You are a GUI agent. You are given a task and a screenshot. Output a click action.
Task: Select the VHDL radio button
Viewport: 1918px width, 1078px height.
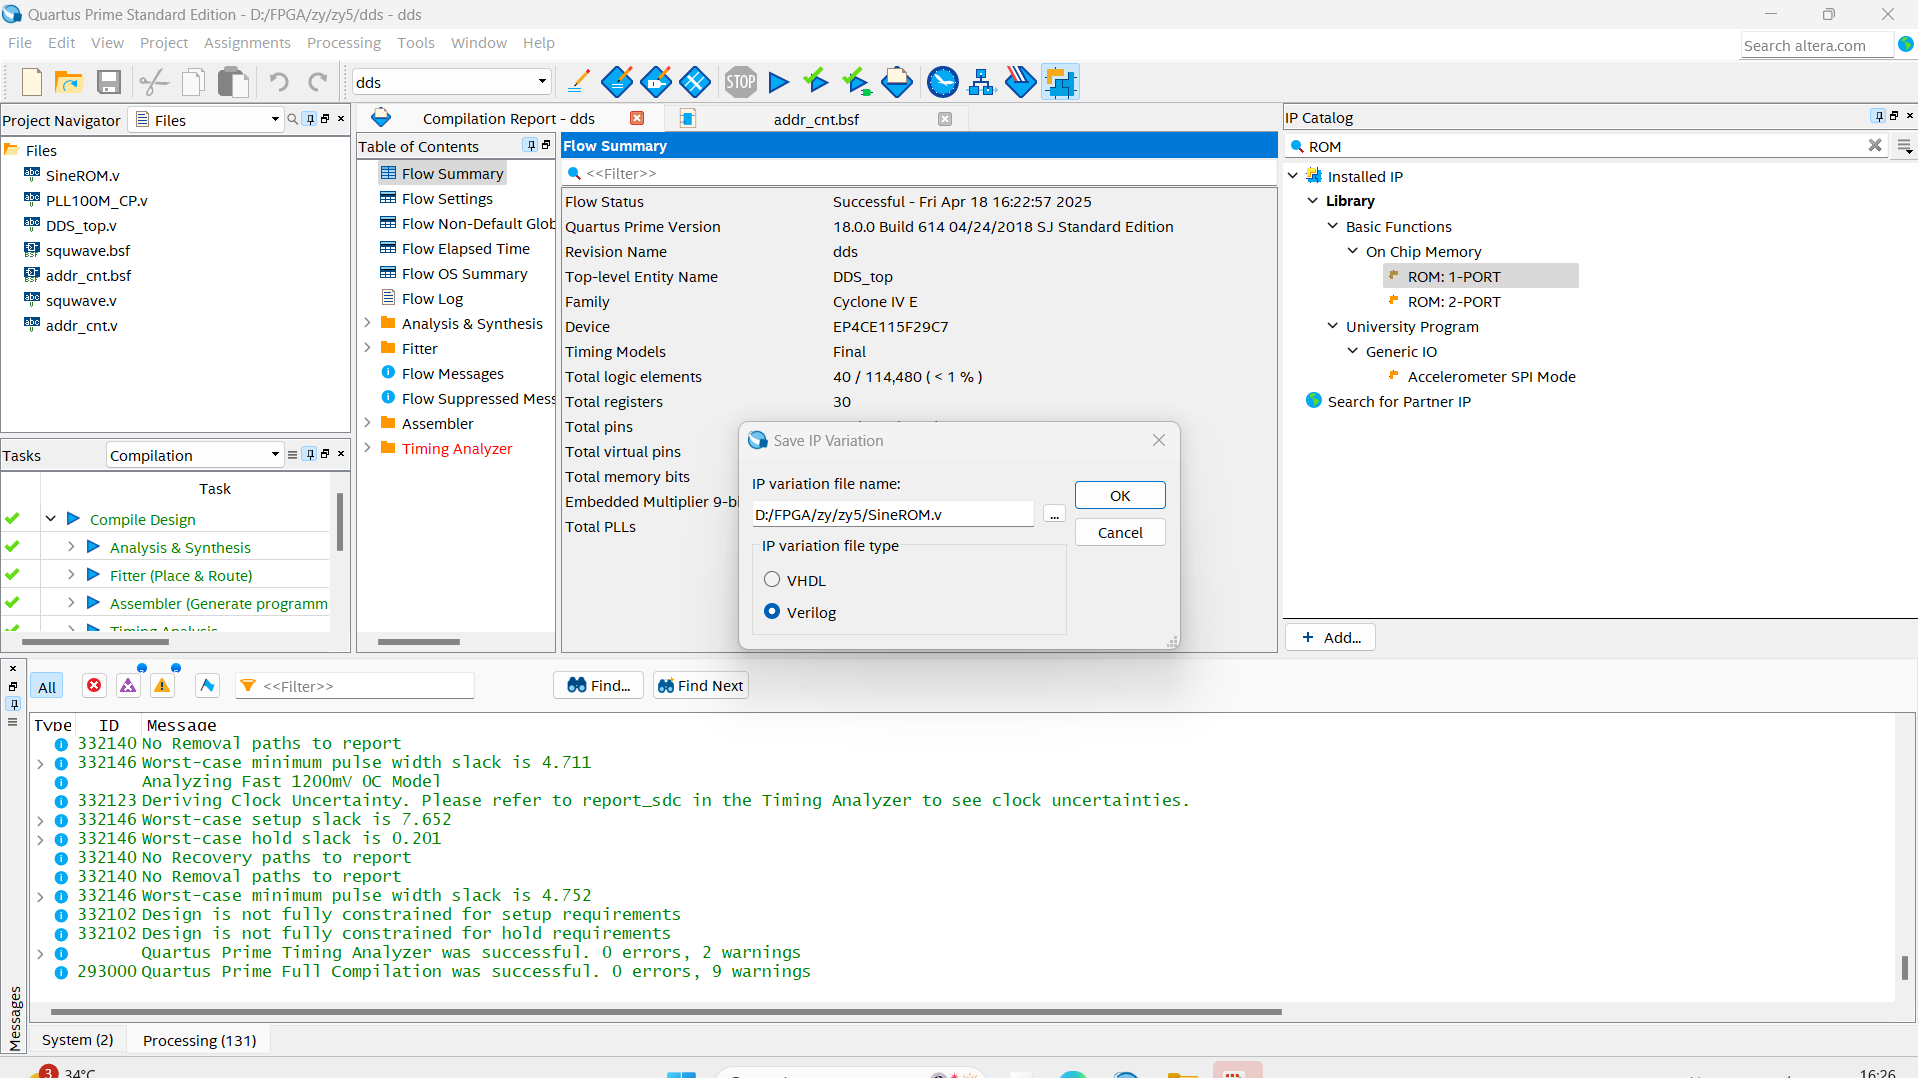click(772, 580)
